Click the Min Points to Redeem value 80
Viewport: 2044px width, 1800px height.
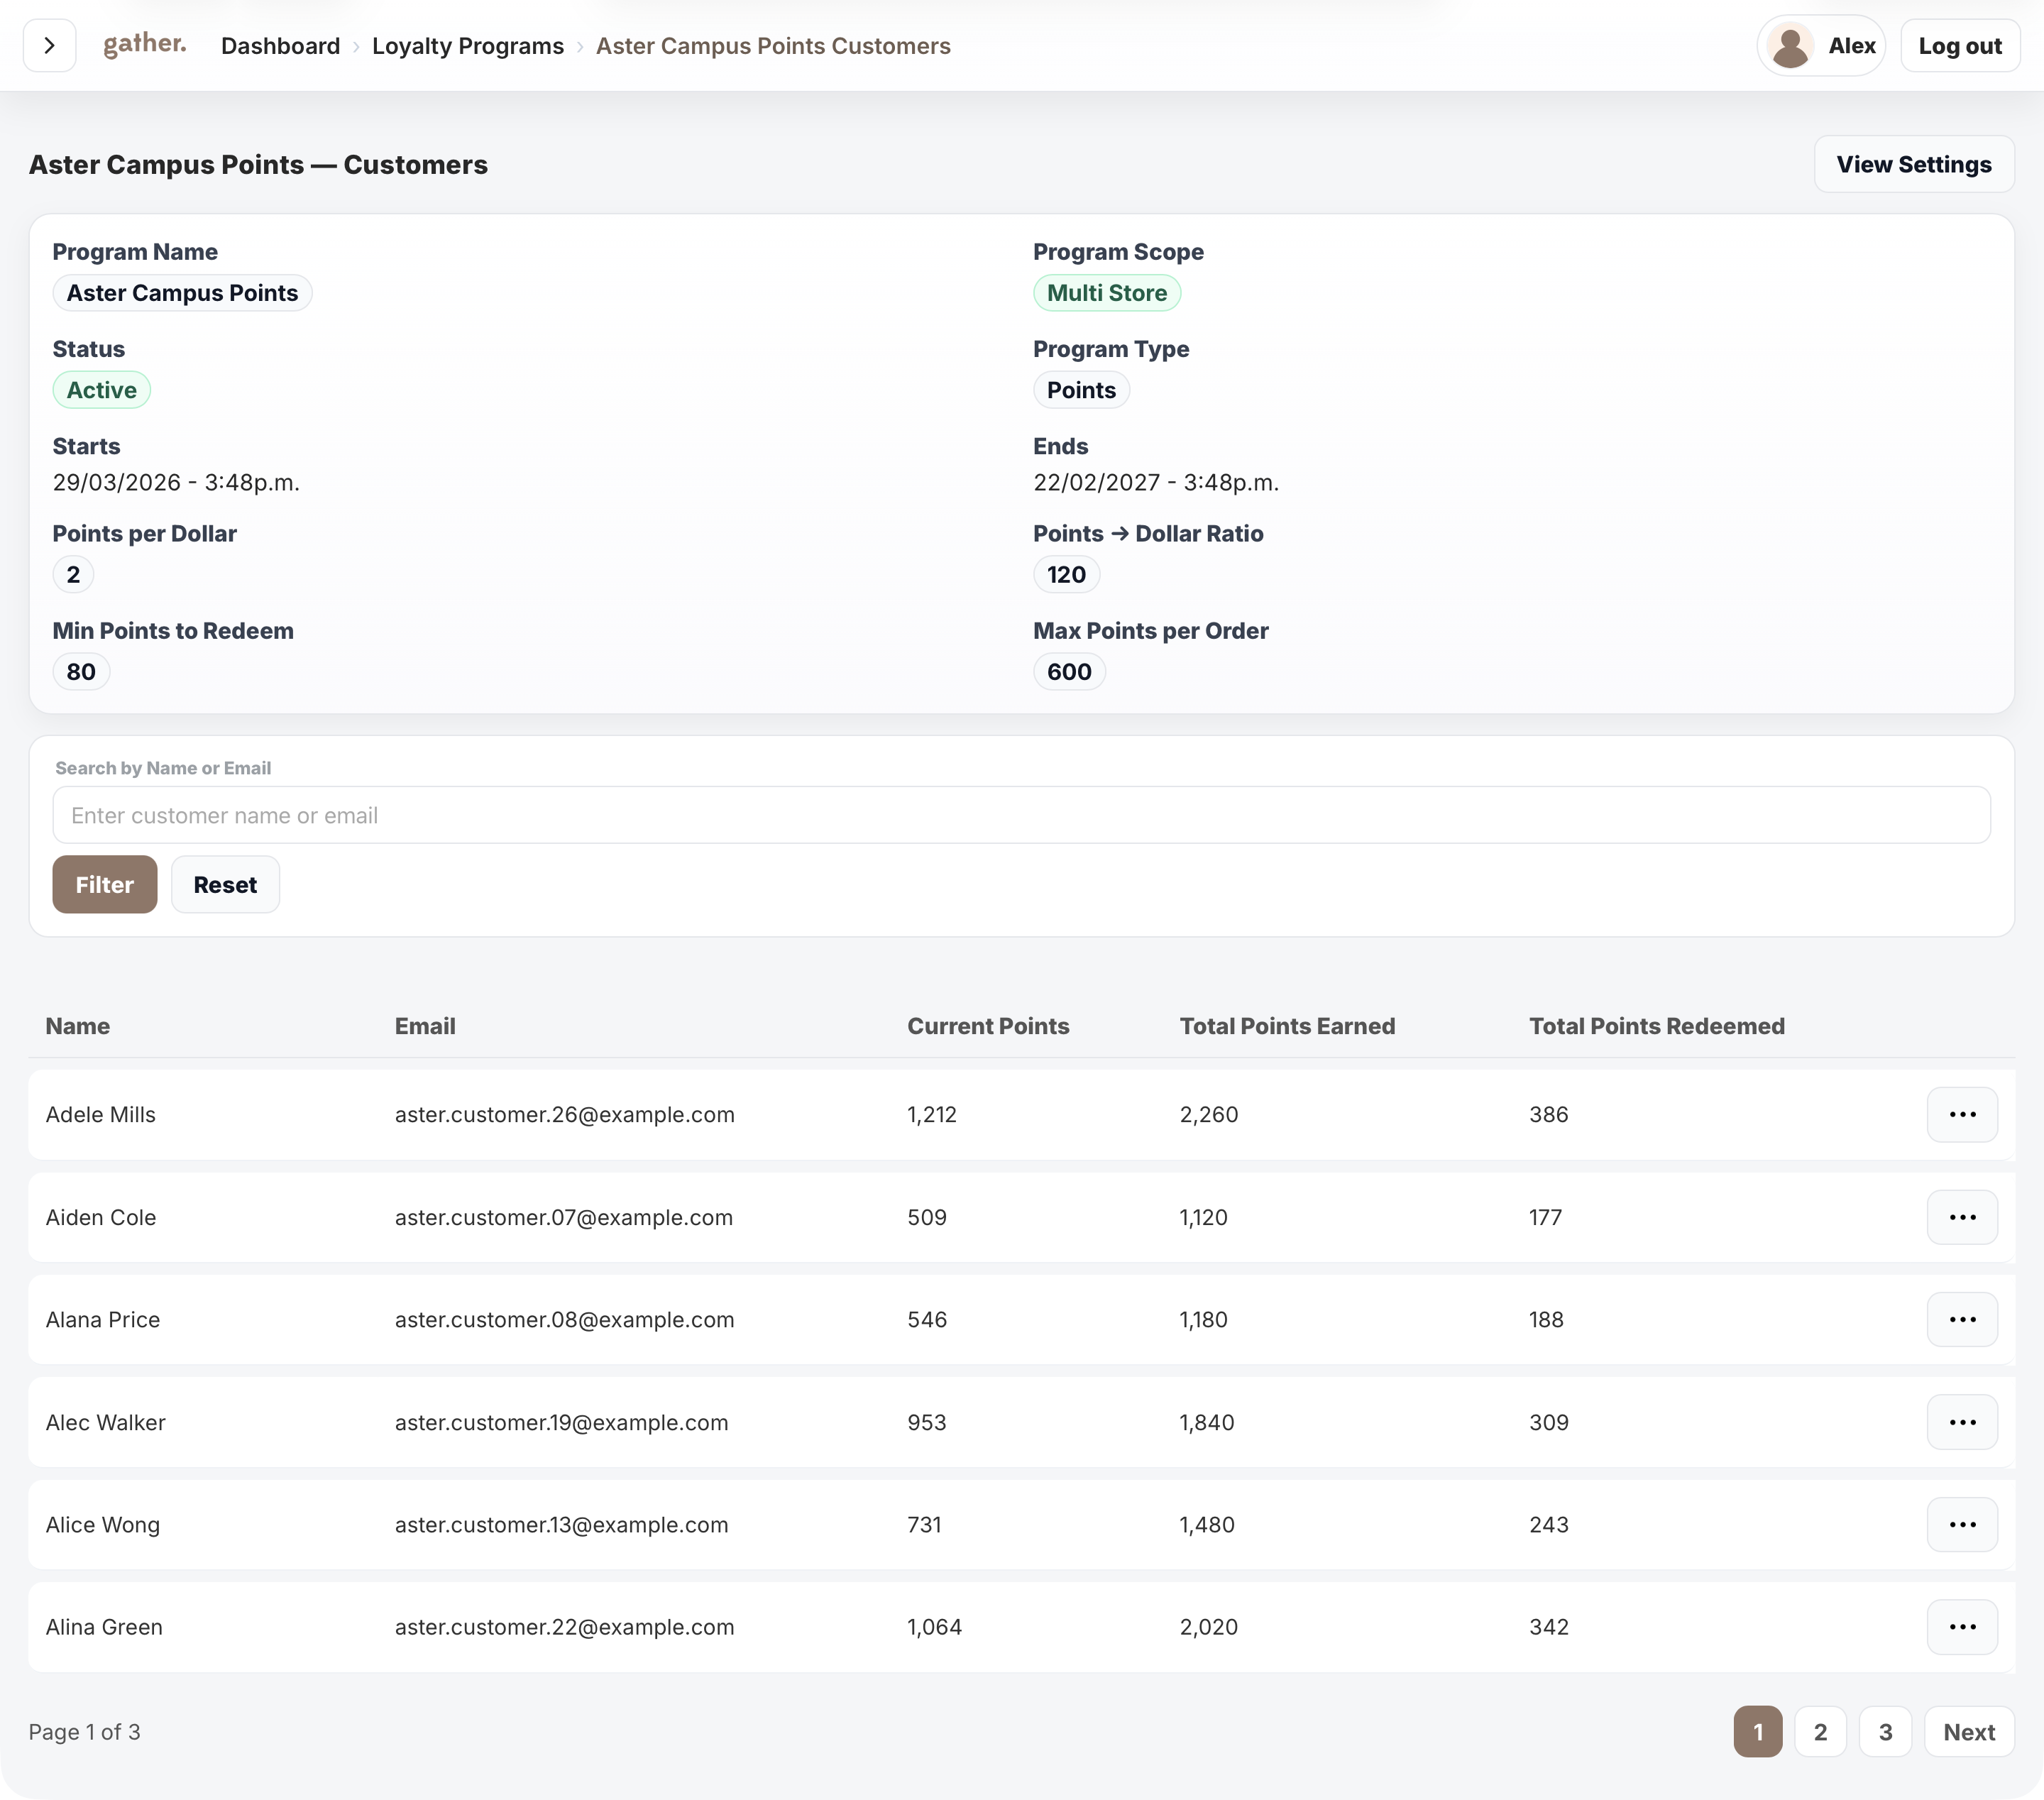point(81,671)
